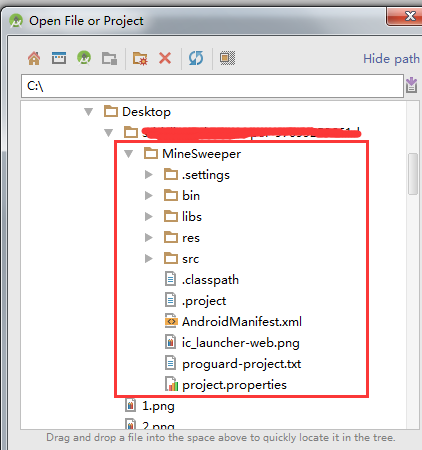Image resolution: width=422 pixels, height=450 pixels.
Task: Click the project.properties chart icon
Action: [171, 384]
